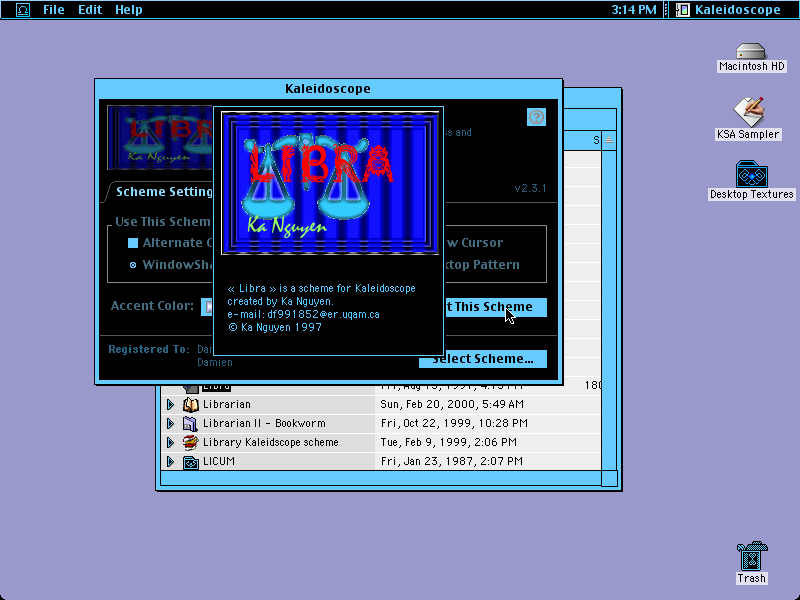Click the menu bar clock
The image size is (800, 600).
click(x=634, y=10)
